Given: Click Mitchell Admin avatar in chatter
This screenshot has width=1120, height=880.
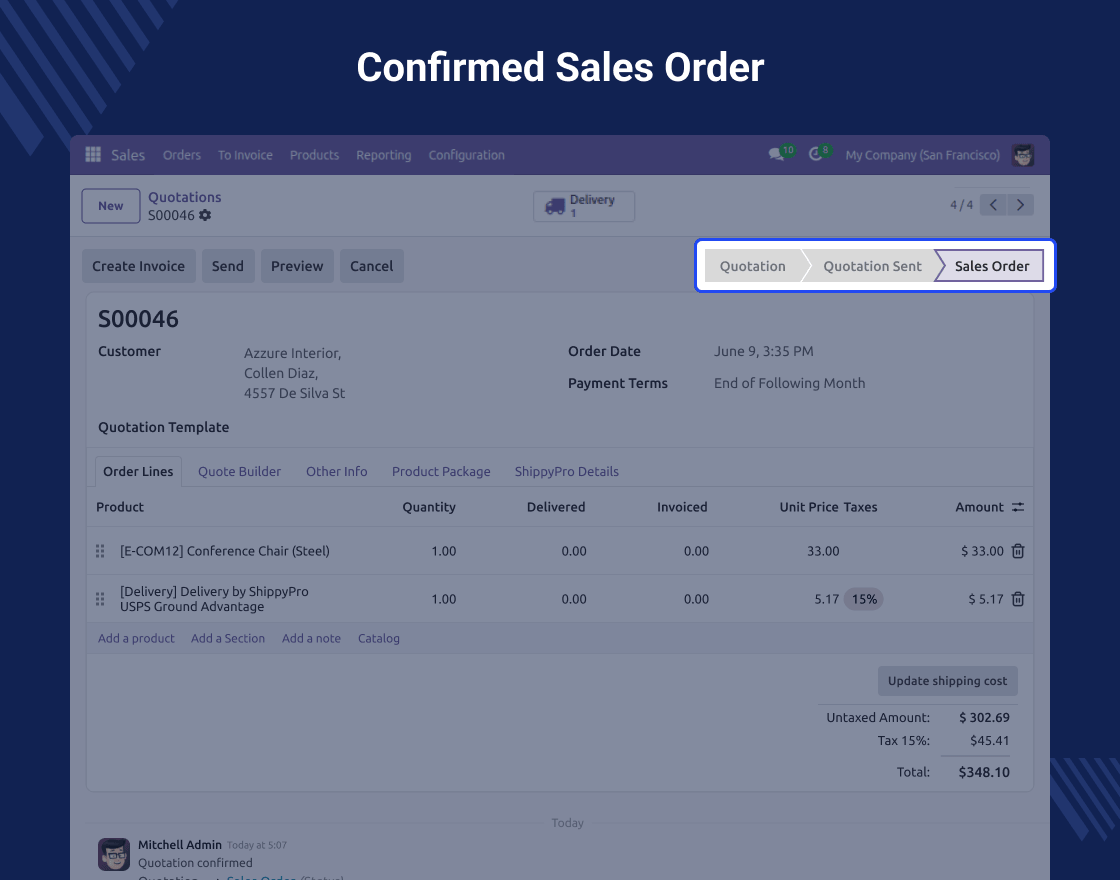Looking at the screenshot, I should [114, 854].
